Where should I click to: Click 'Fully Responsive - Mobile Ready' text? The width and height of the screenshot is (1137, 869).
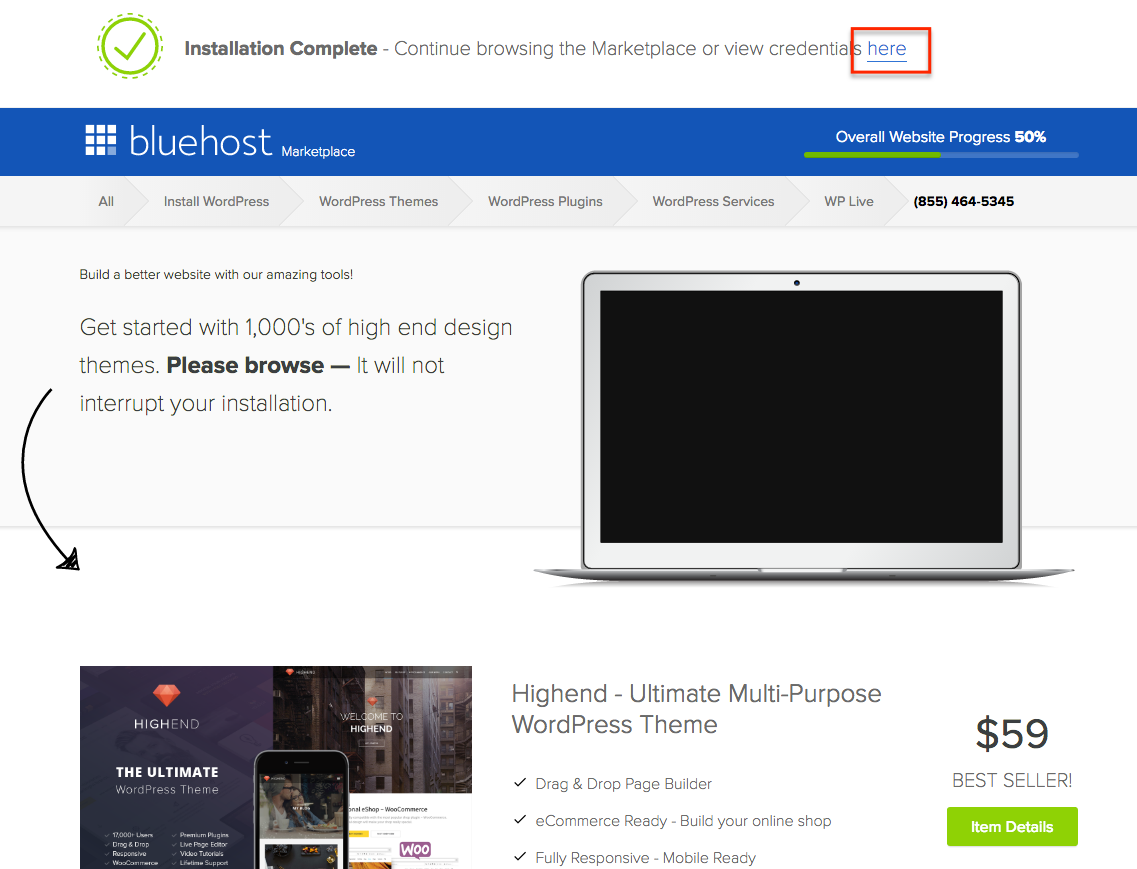pyautogui.click(x=645, y=857)
